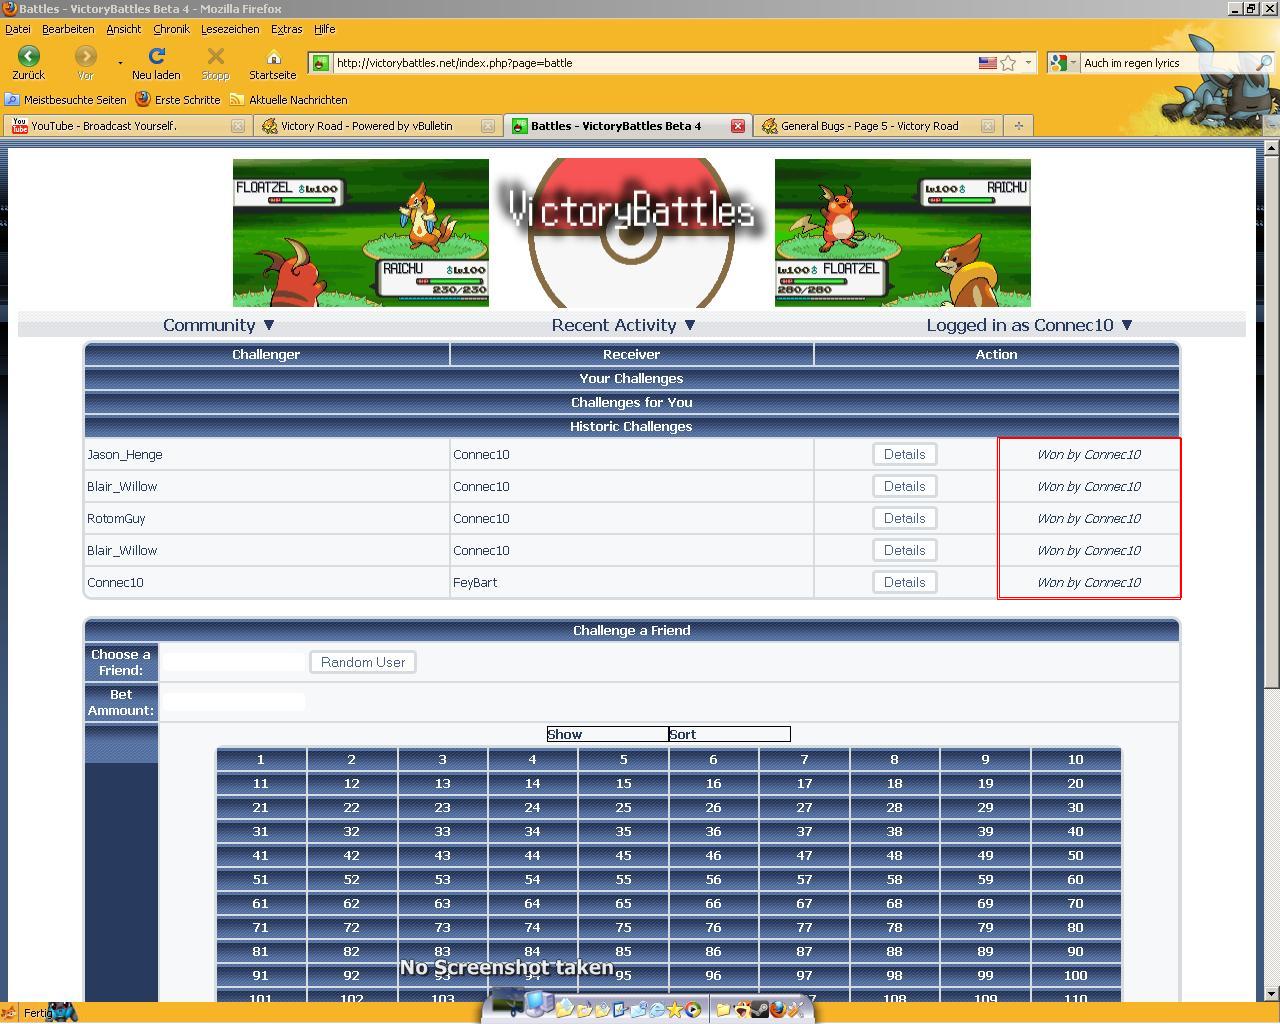Select number 55 in the grid

click(623, 879)
